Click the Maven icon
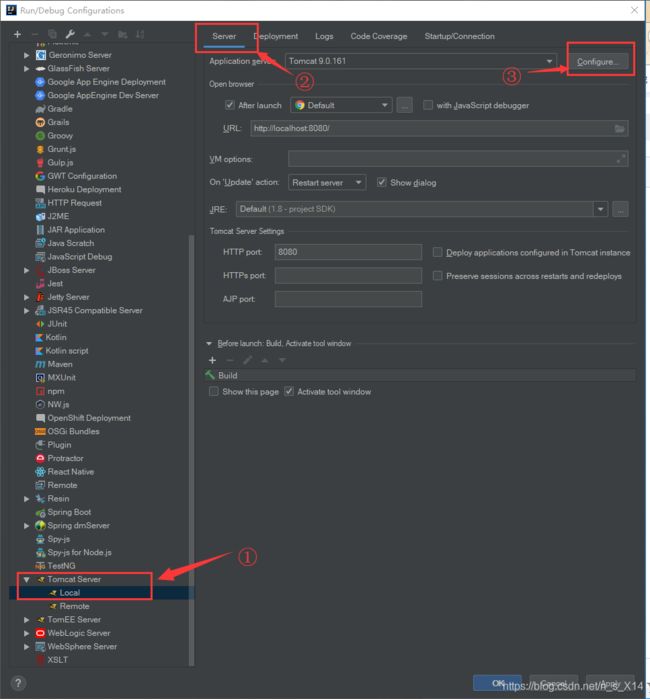Image resolution: width=650 pixels, height=699 pixels. tap(40, 364)
